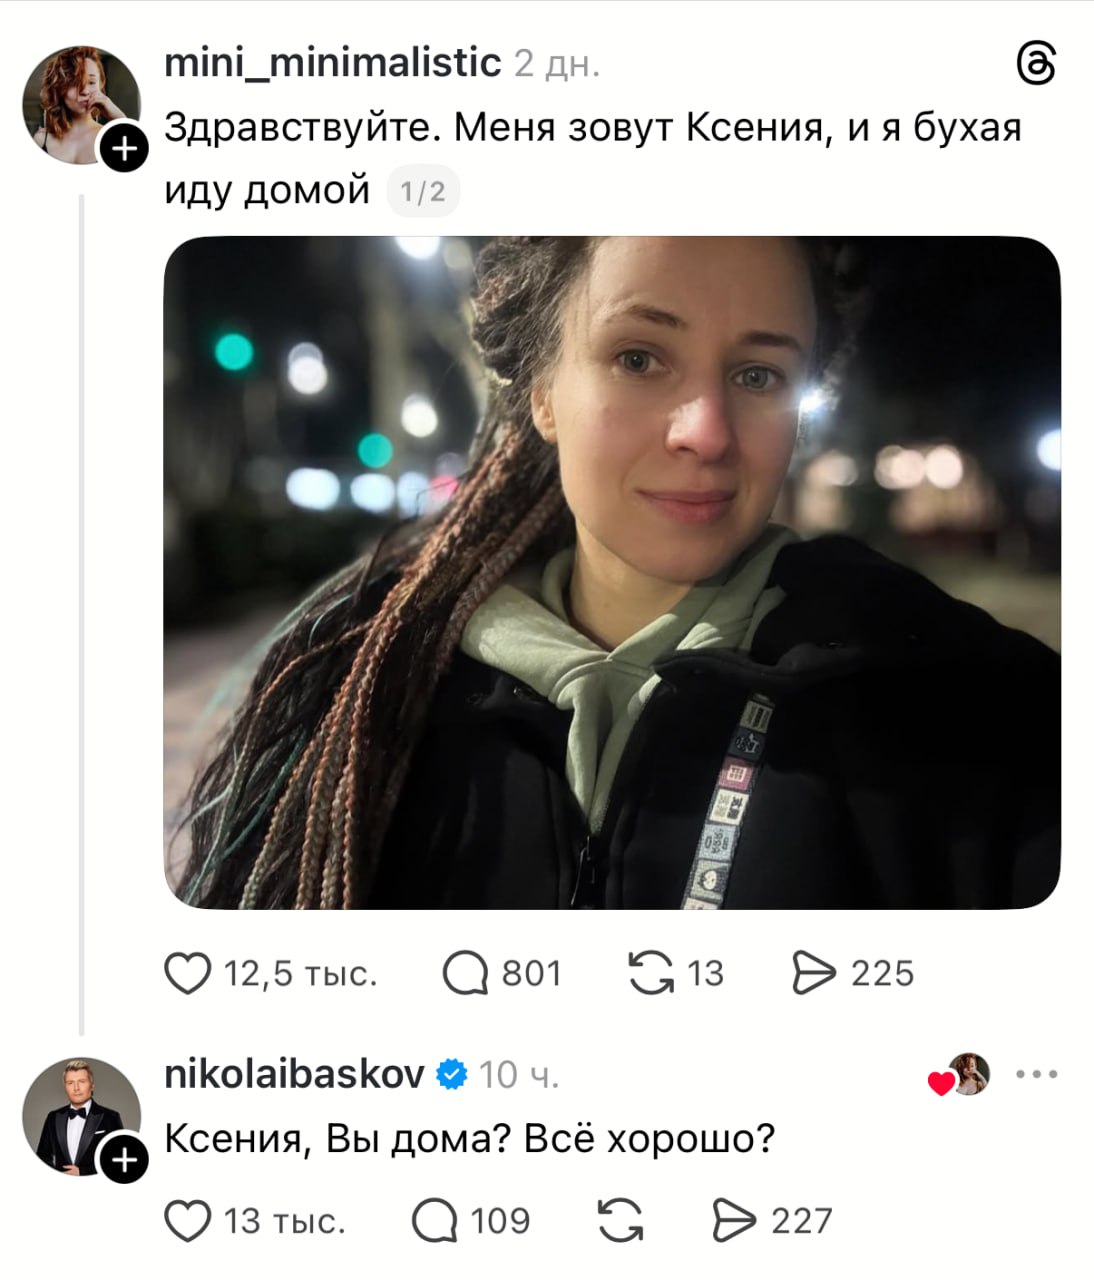This screenshot has height=1280, width=1094.
Task: Open the mini_minimalistic username link
Action: [332, 64]
